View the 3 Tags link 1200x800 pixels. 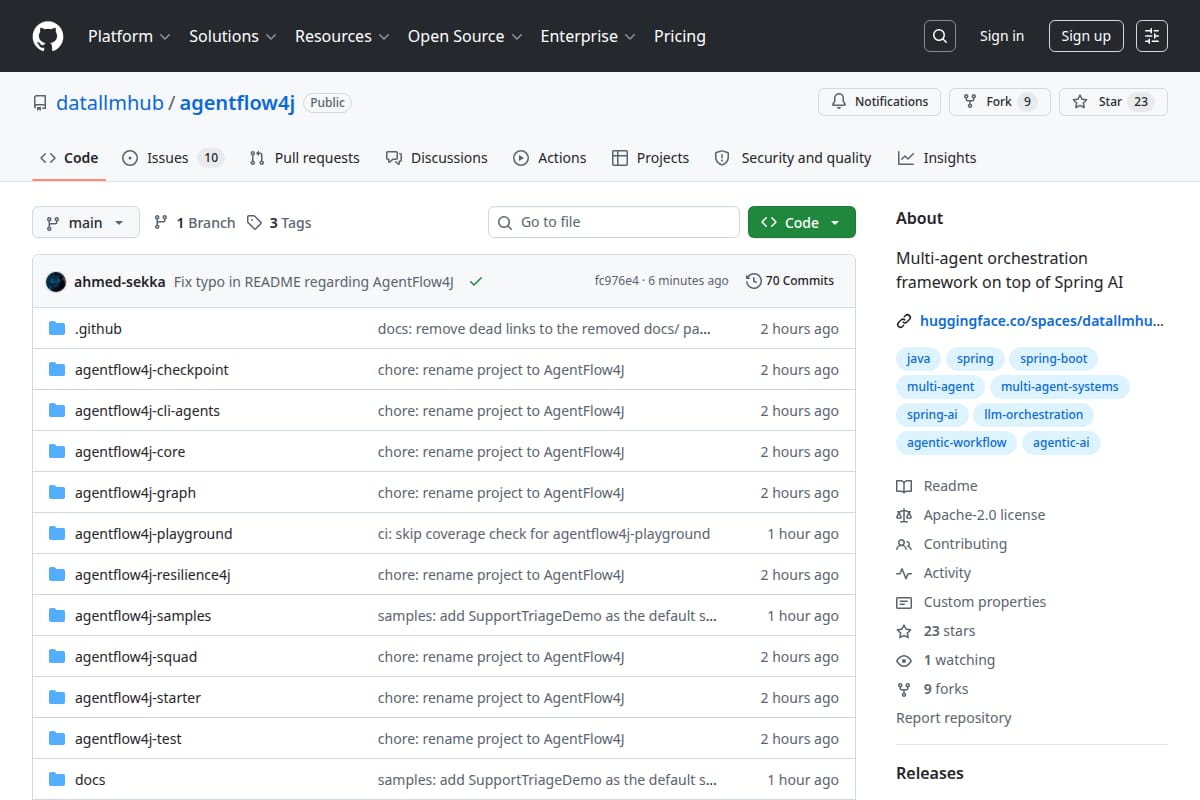[279, 223]
